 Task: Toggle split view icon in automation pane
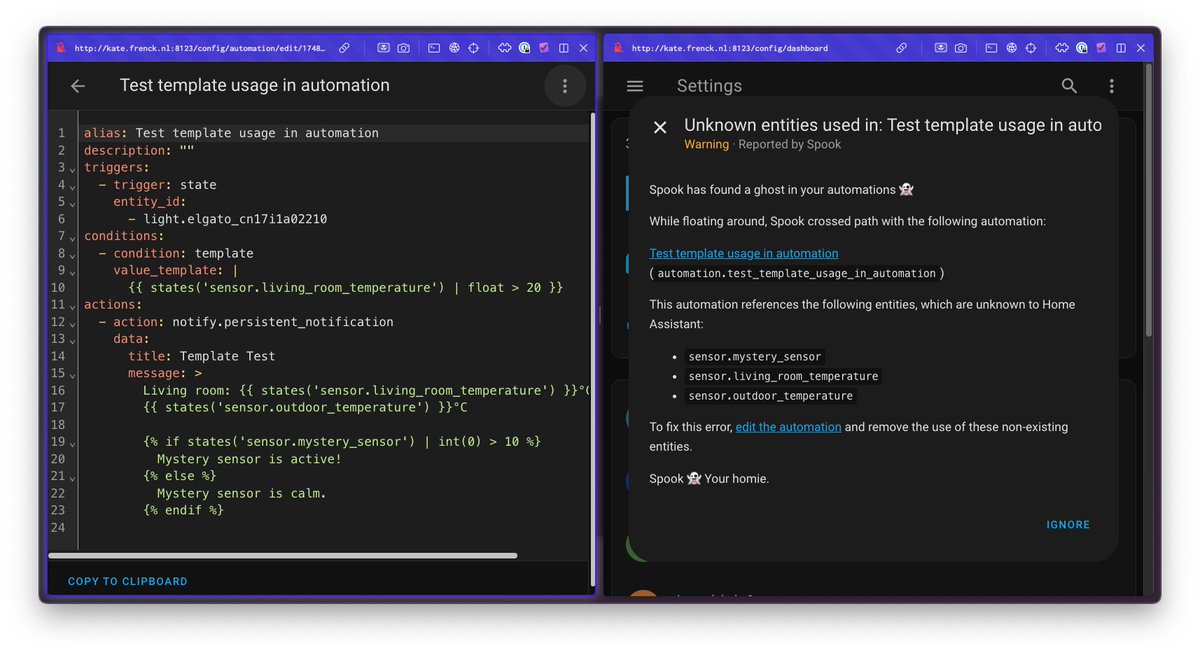coord(564,47)
